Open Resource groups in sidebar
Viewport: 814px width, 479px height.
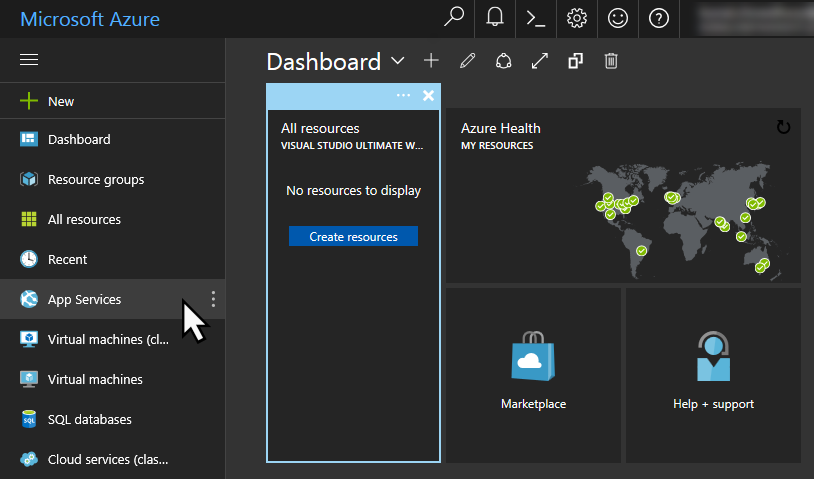coord(113,179)
